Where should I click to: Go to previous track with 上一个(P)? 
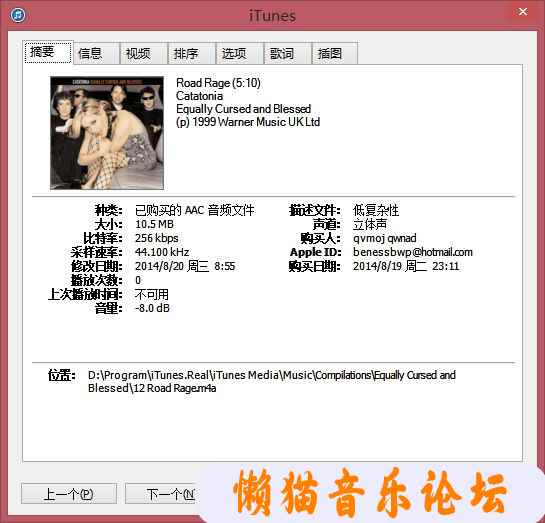[x=69, y=494]
